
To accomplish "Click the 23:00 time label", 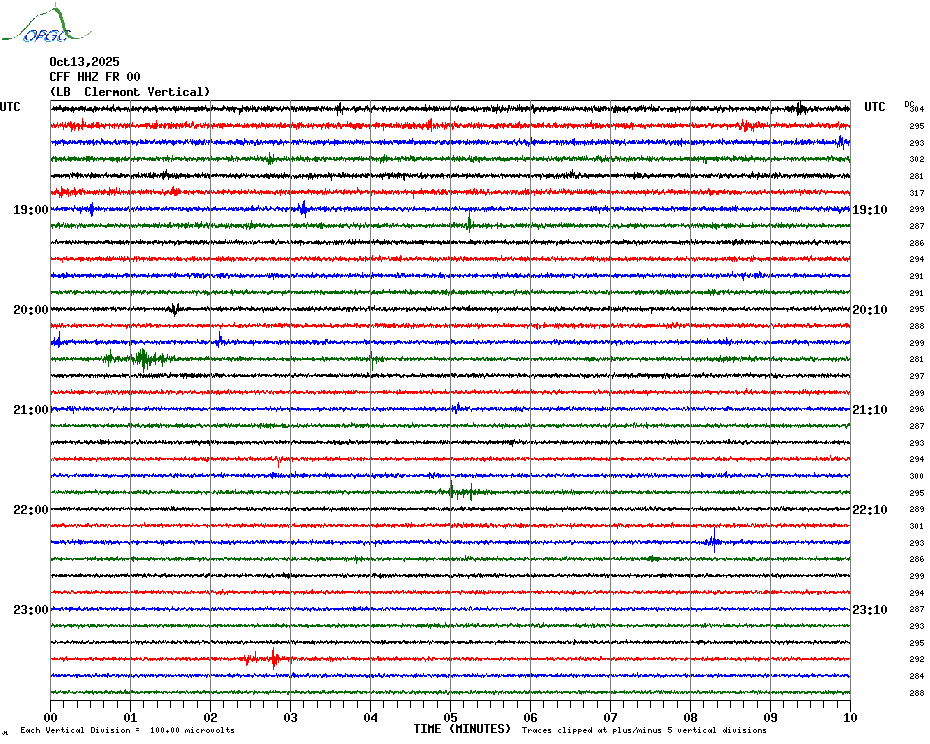I will pyautogui.click(x=31, y=610).
